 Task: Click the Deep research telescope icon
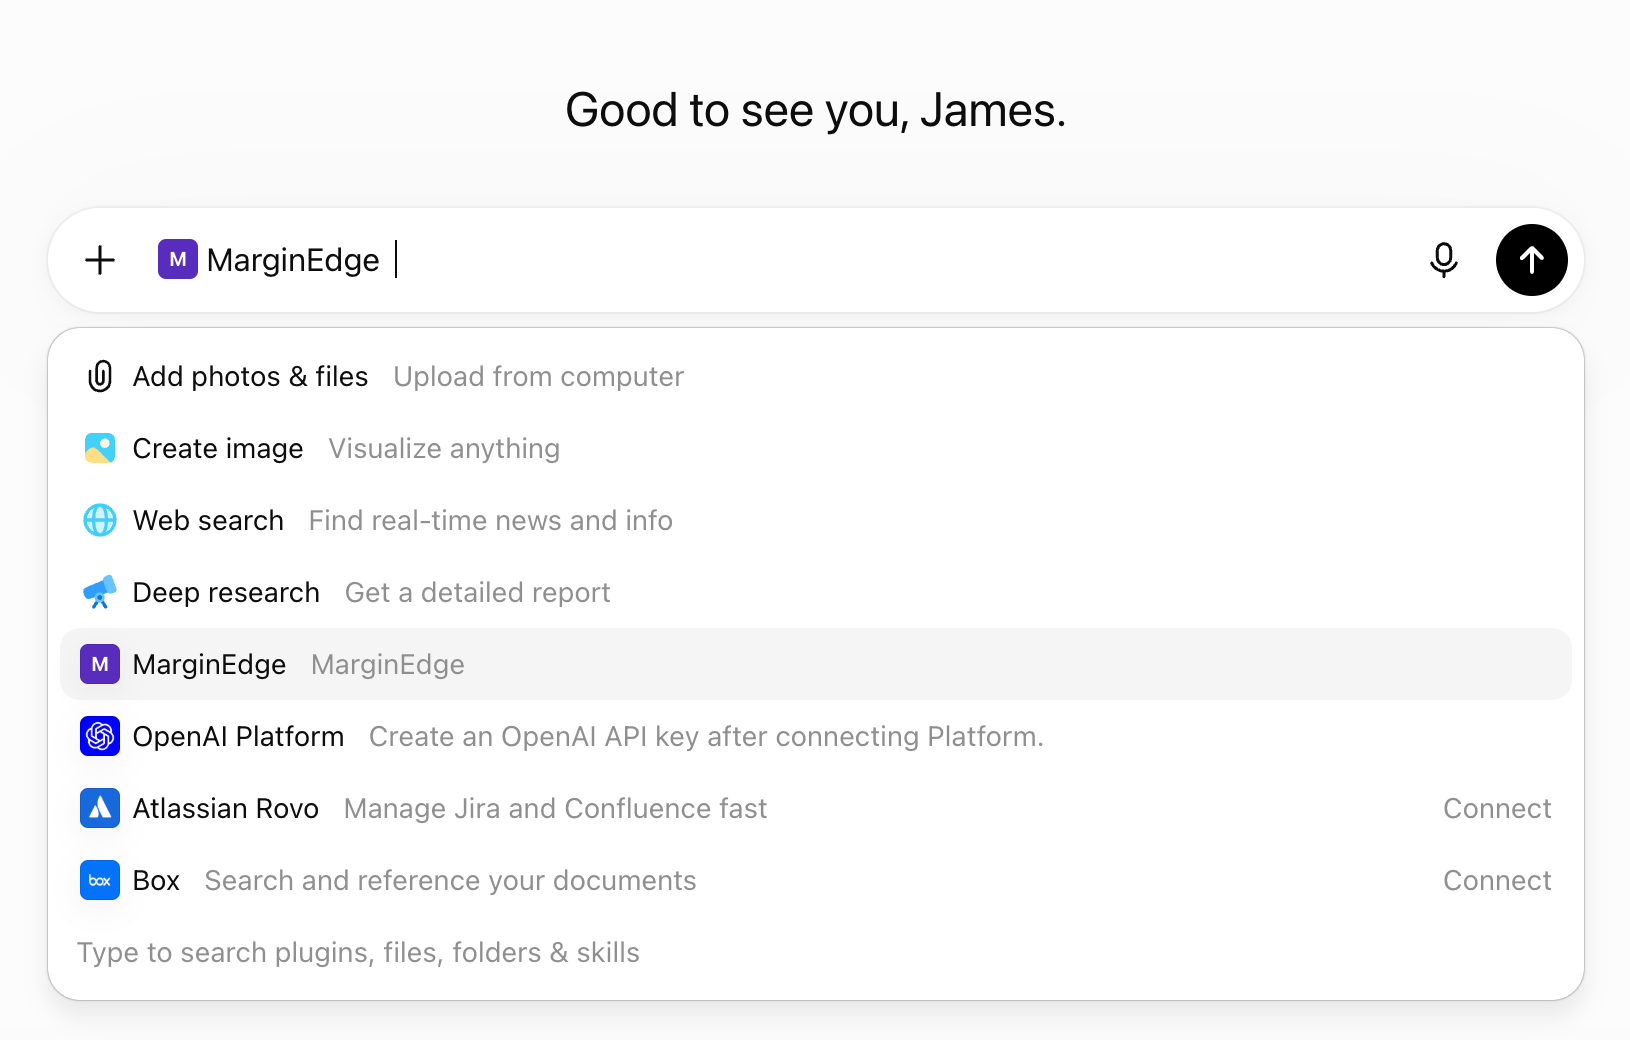[100, 592]
